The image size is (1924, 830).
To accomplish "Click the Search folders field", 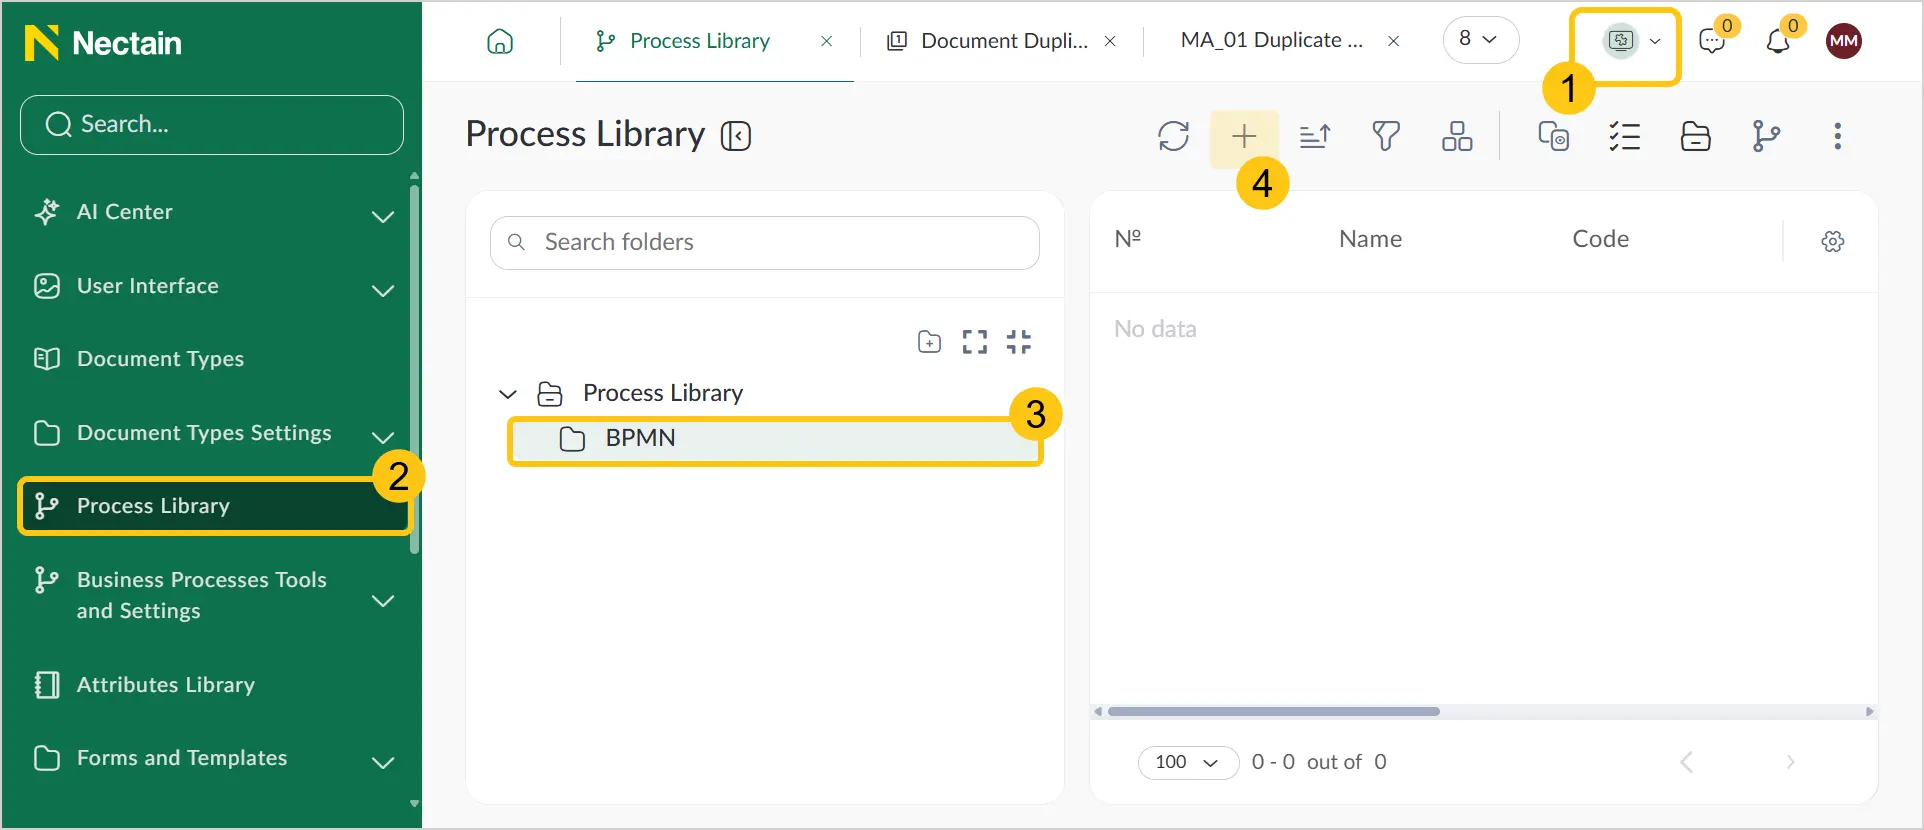I will point(765,243).
